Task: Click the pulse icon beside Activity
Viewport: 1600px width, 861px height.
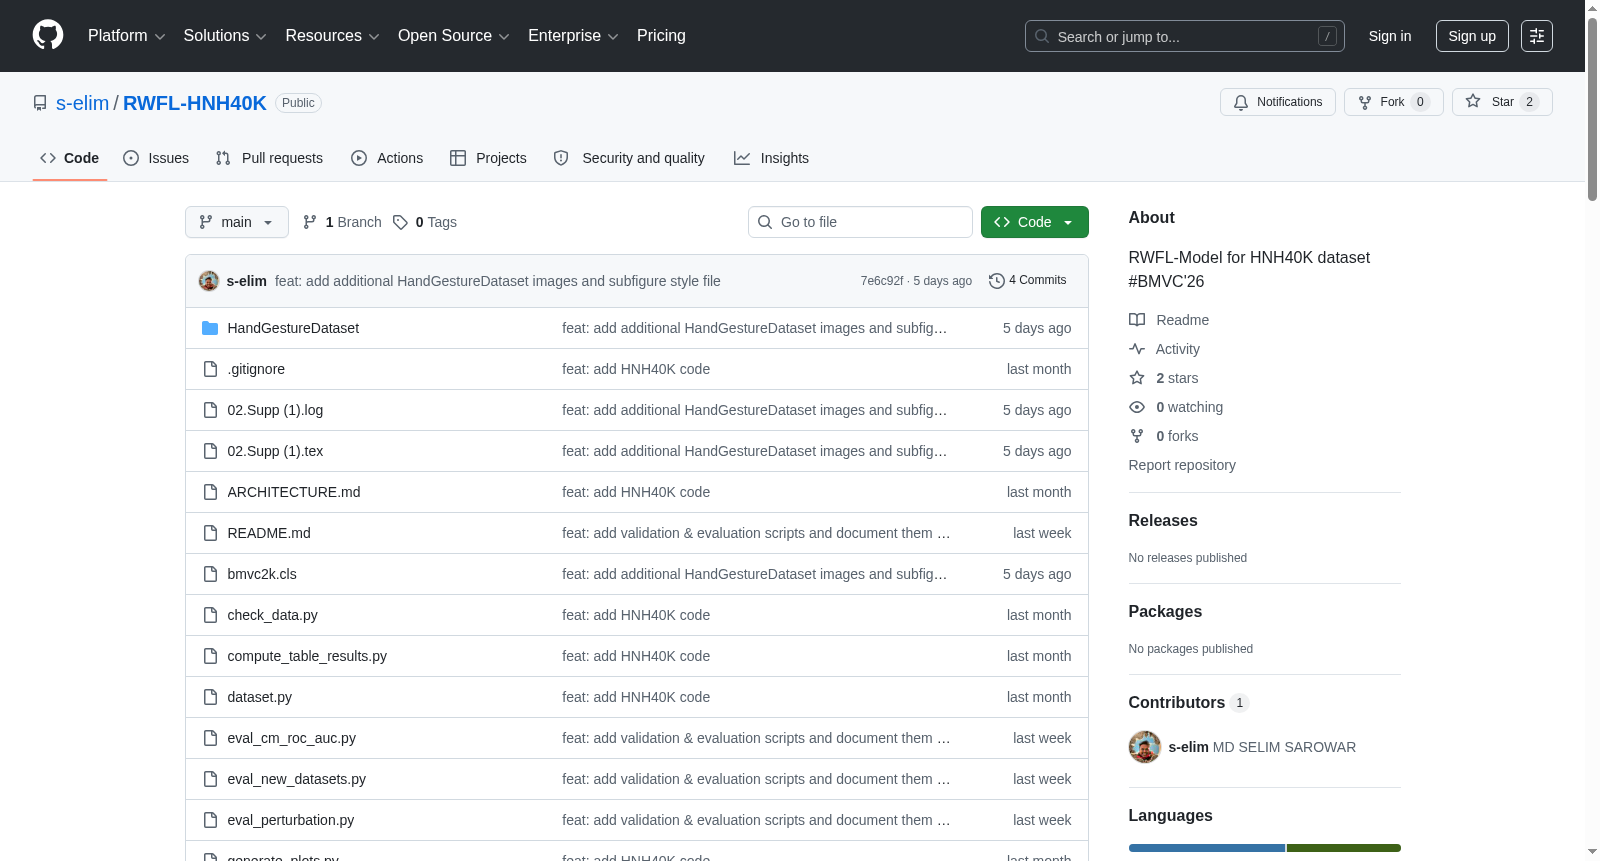Action: tap(1137, 349)
